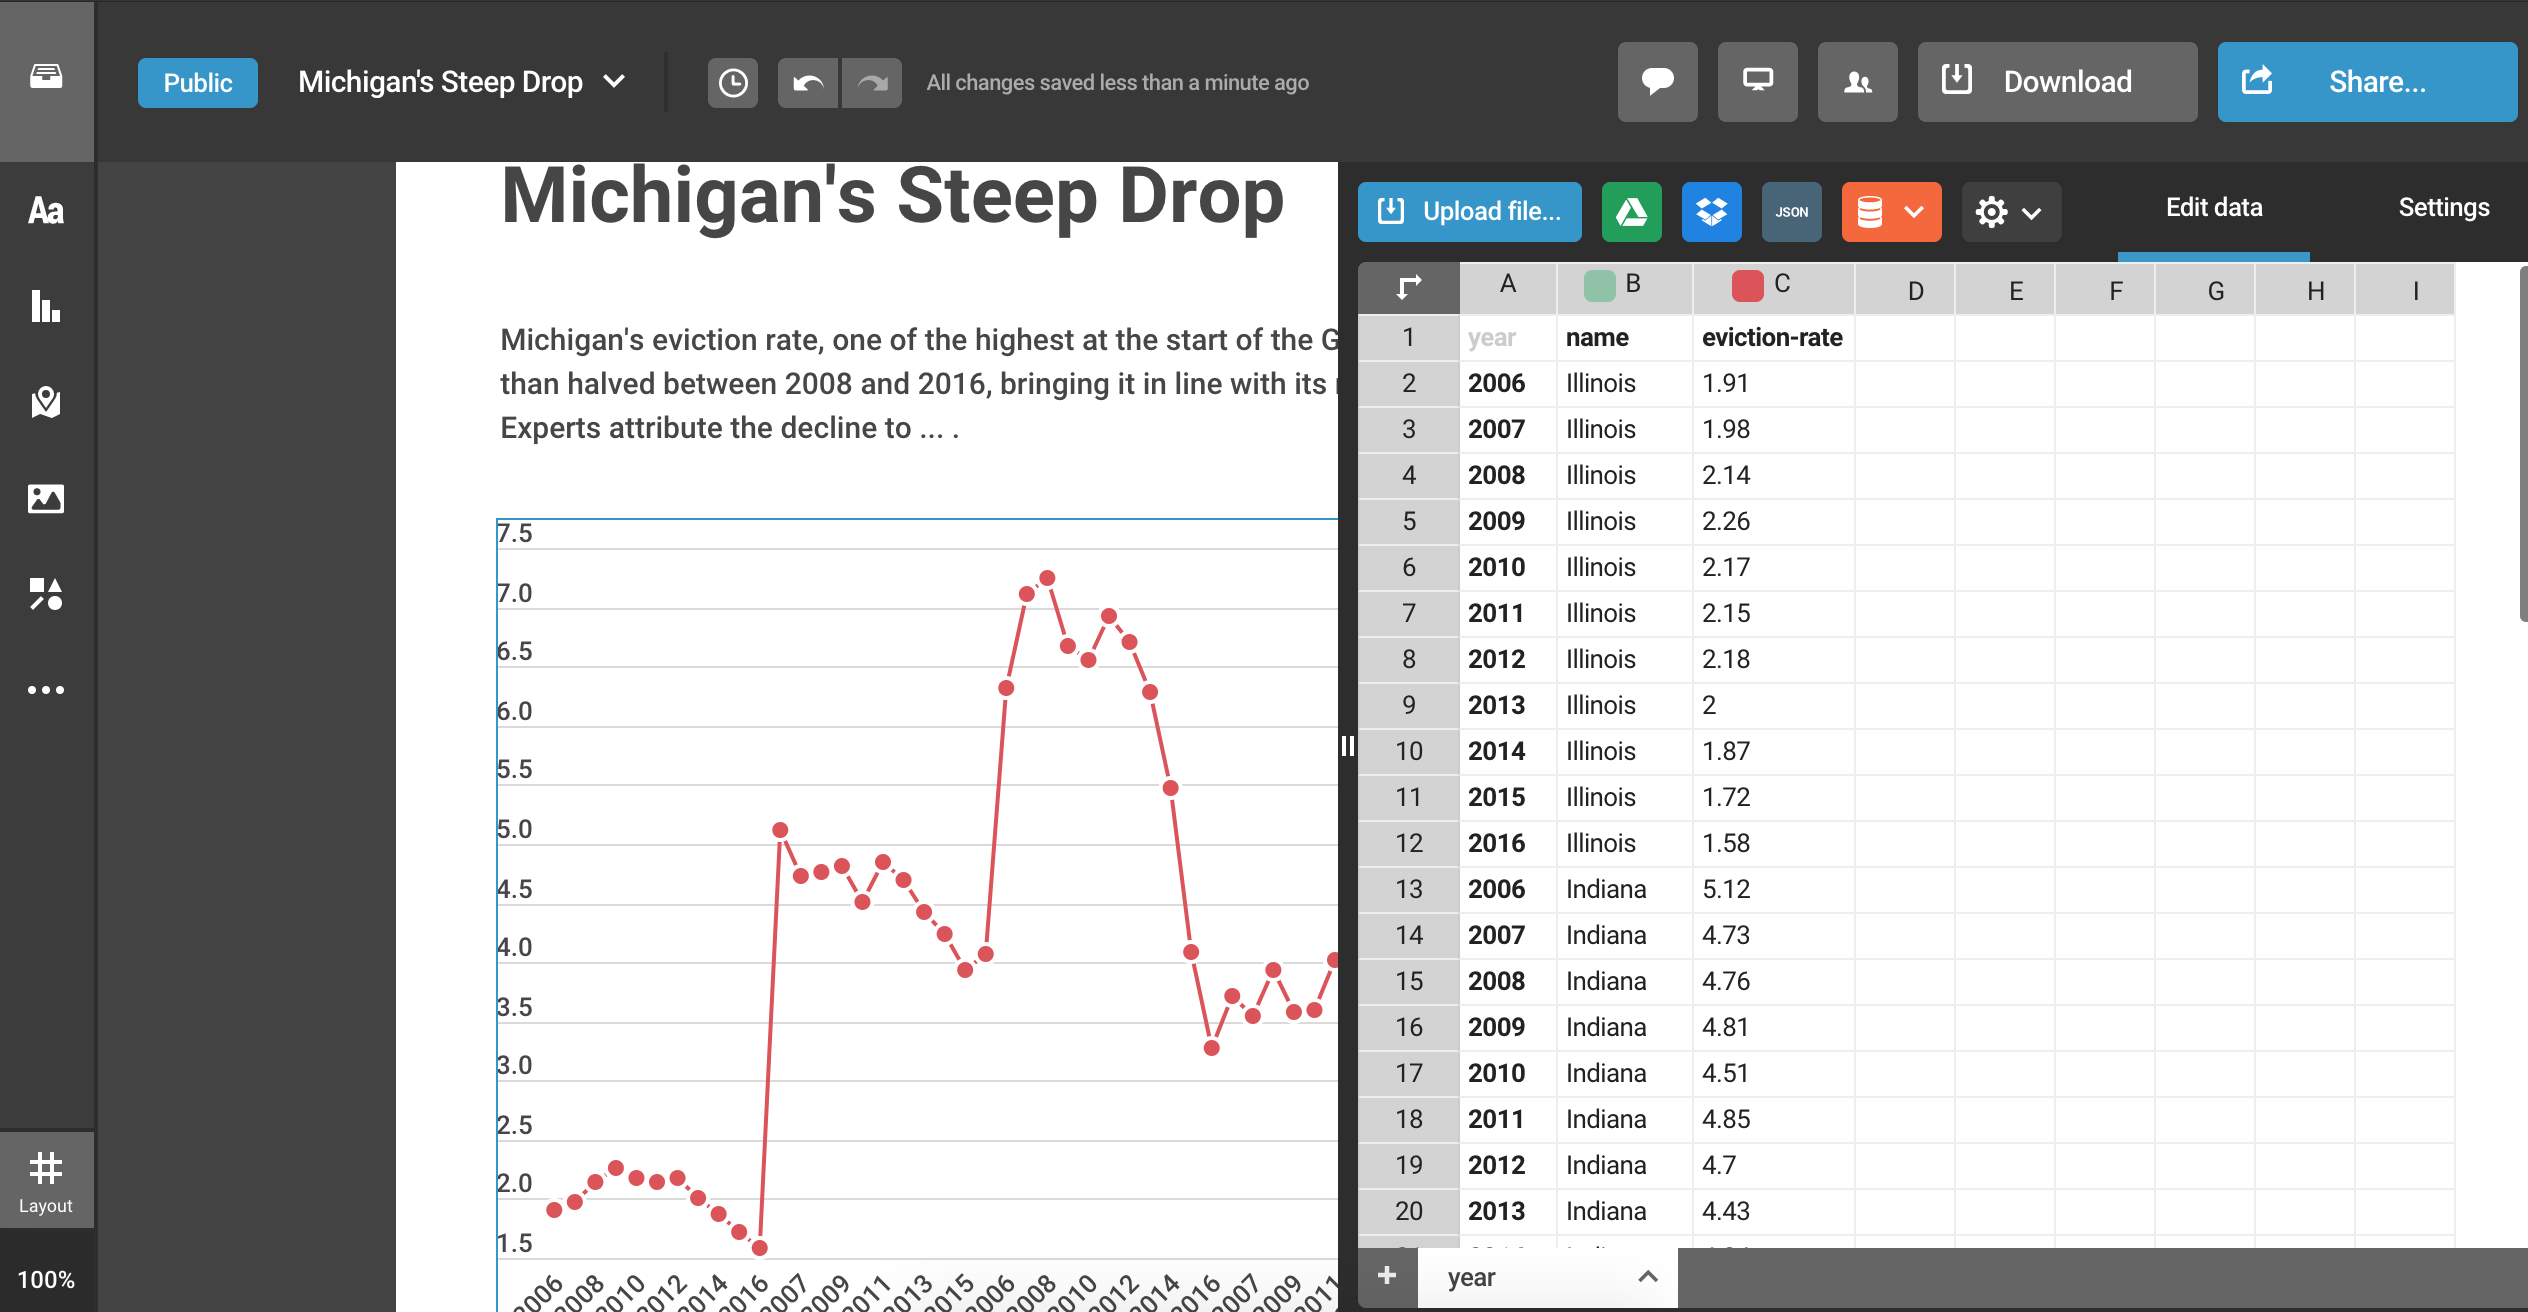This screenshot has width=2528, height=1312.
Task: Click the Download button
Action: click(x=2057, y=82)
